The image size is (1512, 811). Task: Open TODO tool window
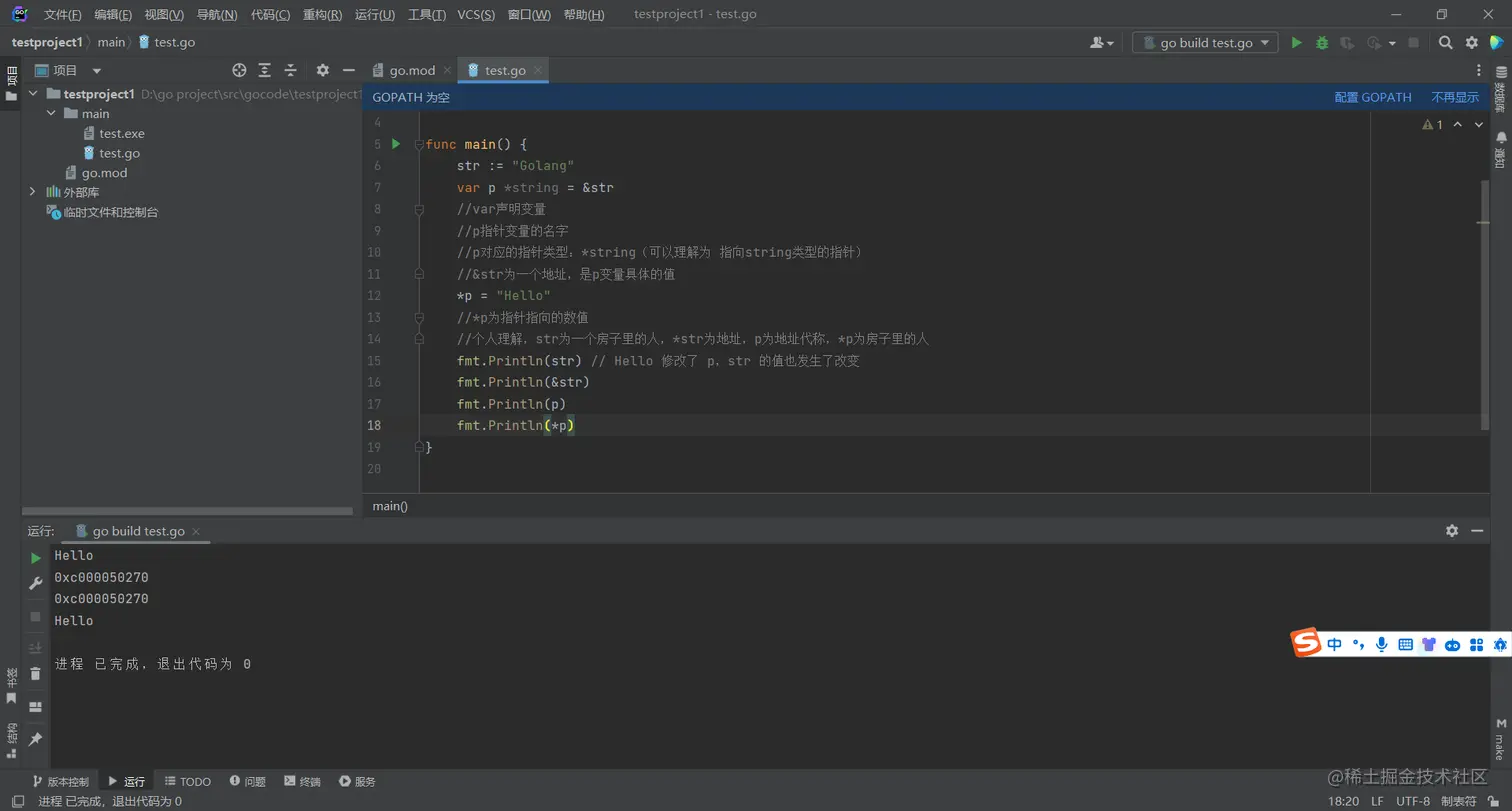188,782
